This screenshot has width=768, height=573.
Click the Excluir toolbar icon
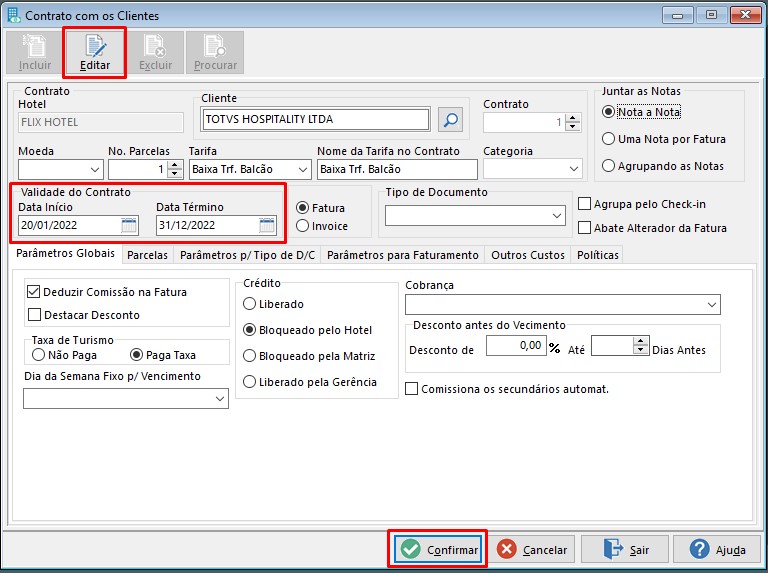(x=155, y=52)
